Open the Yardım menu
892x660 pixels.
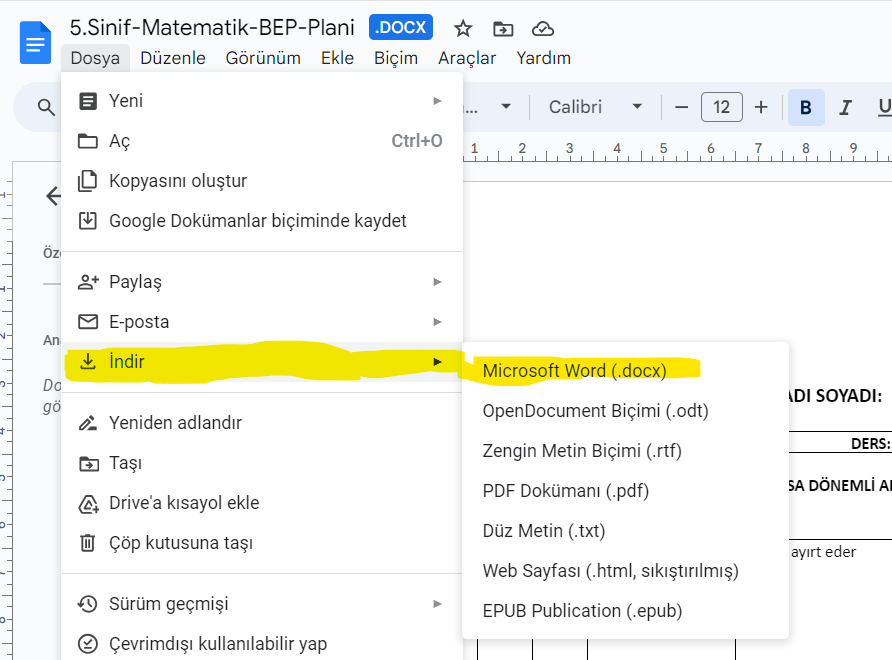click(x=543, y=58)
